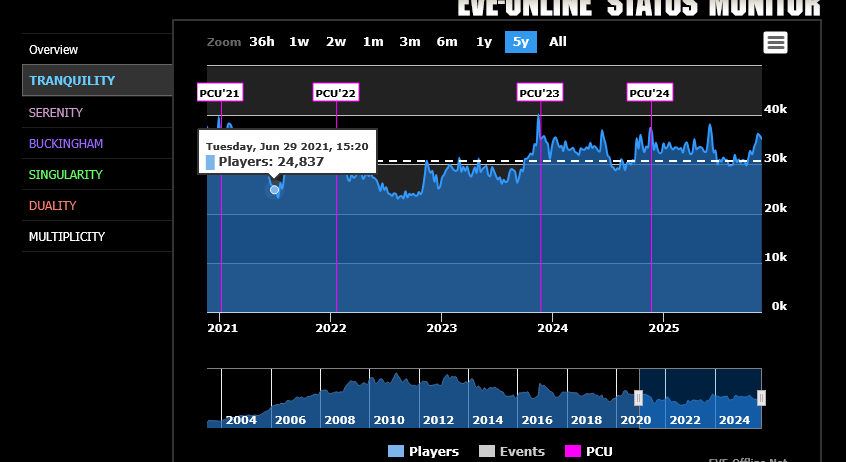Click the light blue Players legend swatch
846x462 pixels.
coord(395,451)
